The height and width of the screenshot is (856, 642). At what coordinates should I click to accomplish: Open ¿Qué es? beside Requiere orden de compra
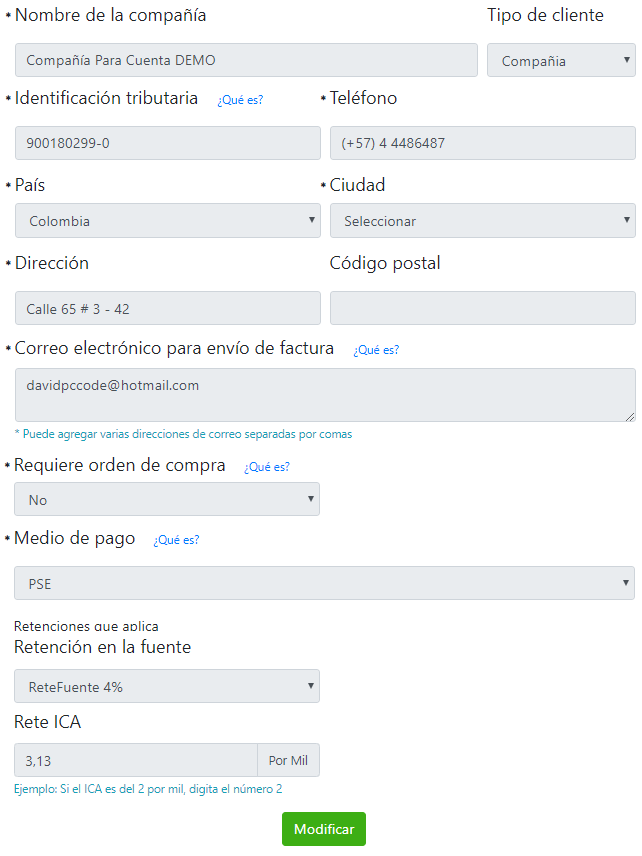266,466
